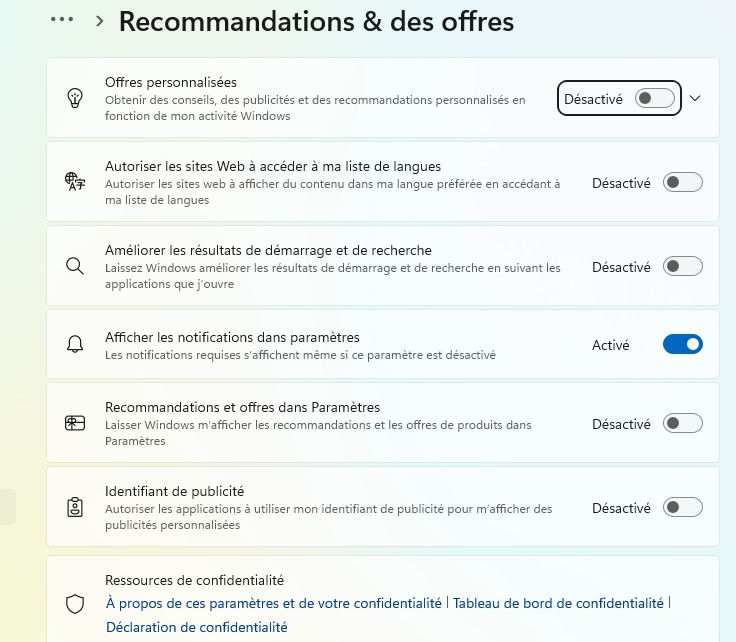Enable the Offres personnalisées toggle
This screenshot has height=642, width=736.
(x=655, y=98)
